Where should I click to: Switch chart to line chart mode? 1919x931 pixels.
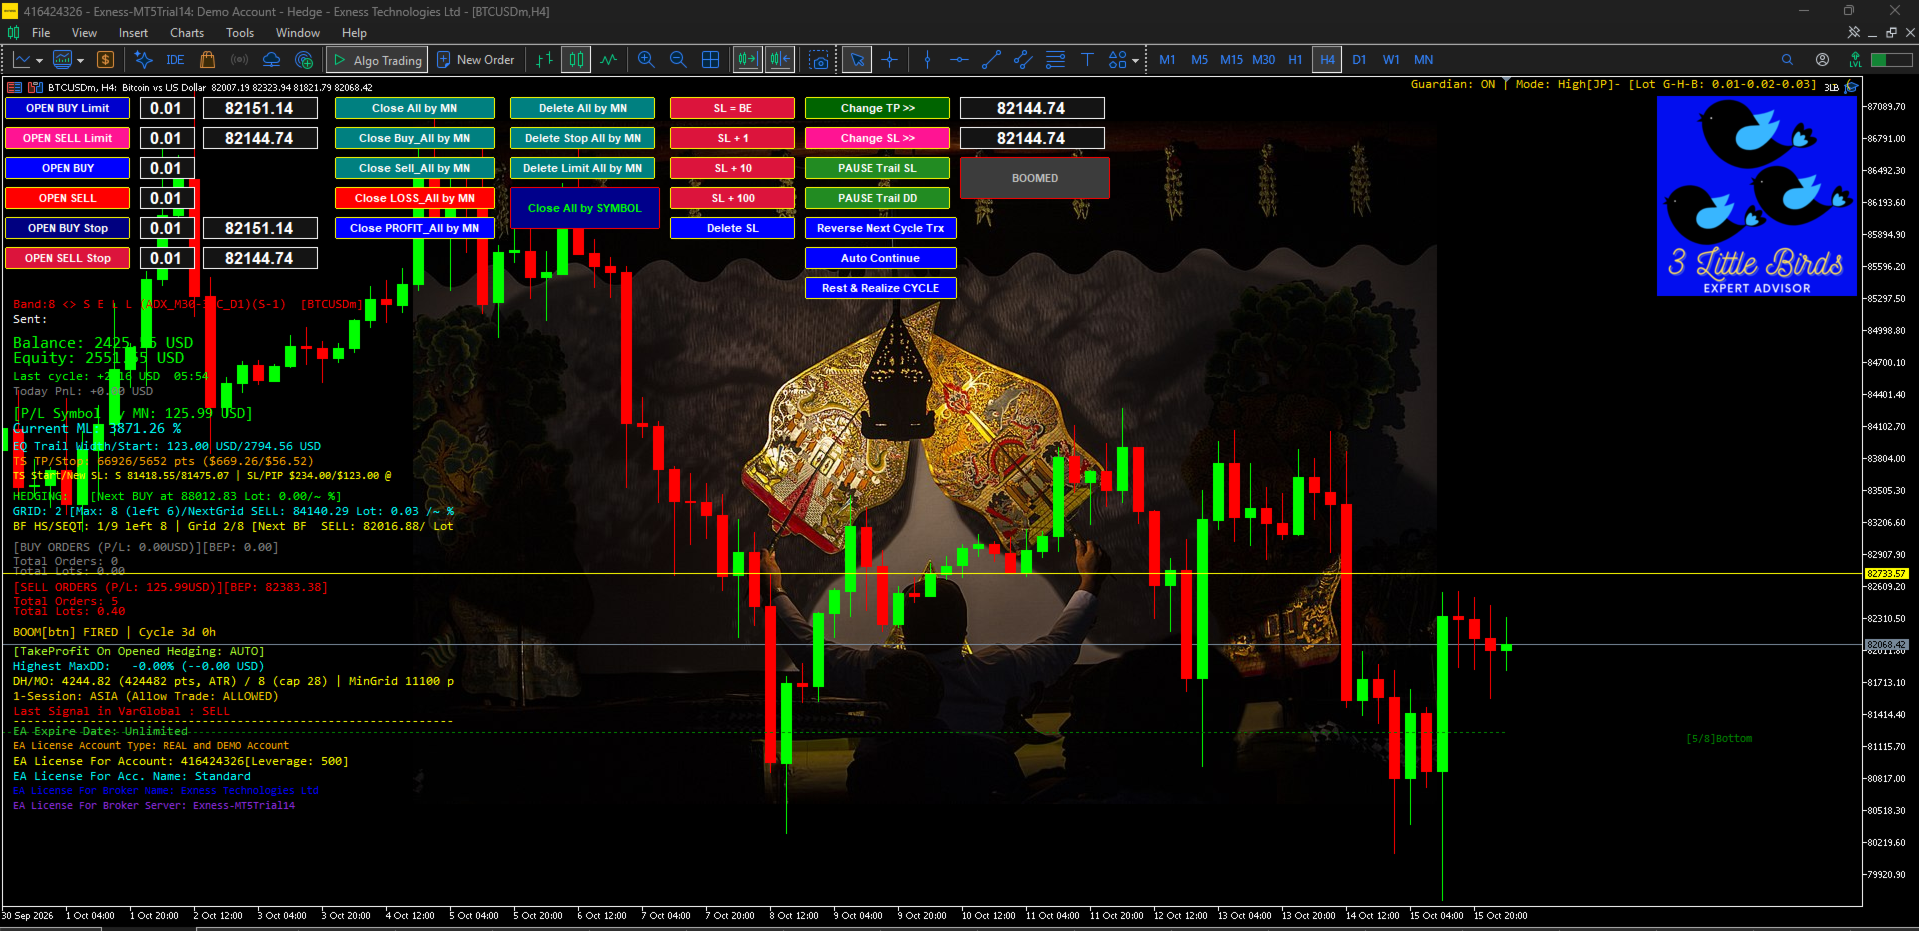click(x=609, y=60)
